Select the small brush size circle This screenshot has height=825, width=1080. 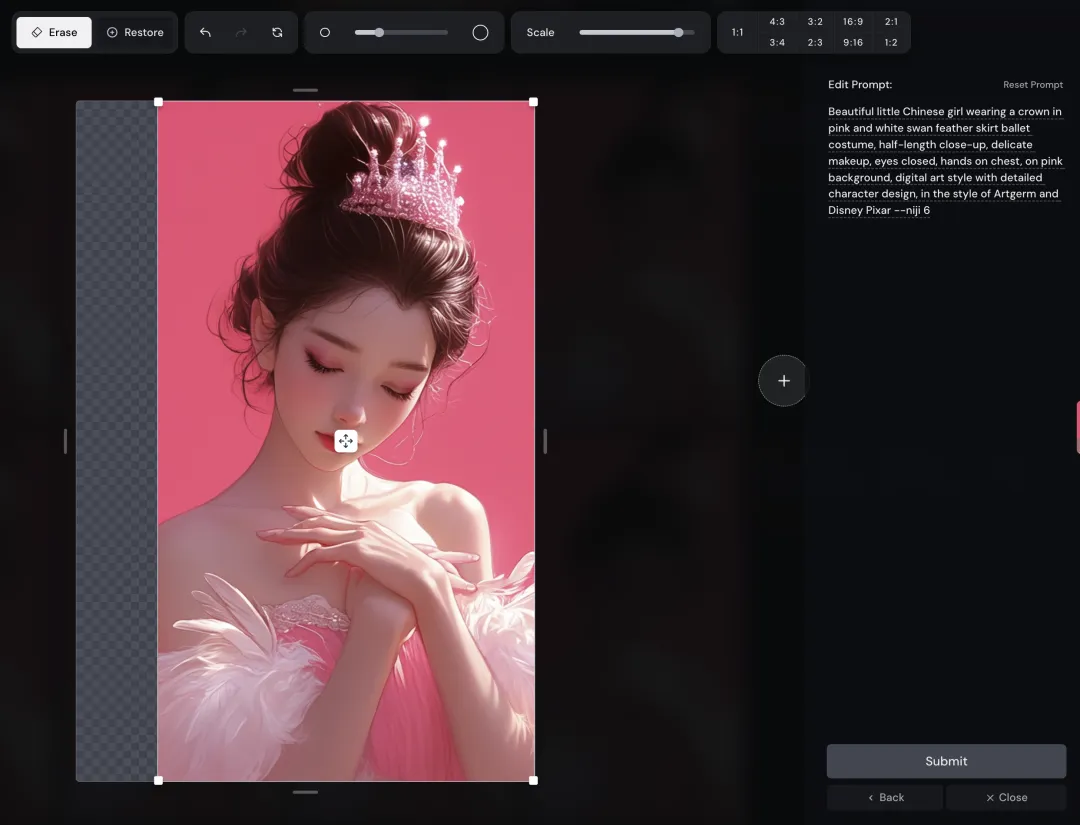(x=325, y=32)
